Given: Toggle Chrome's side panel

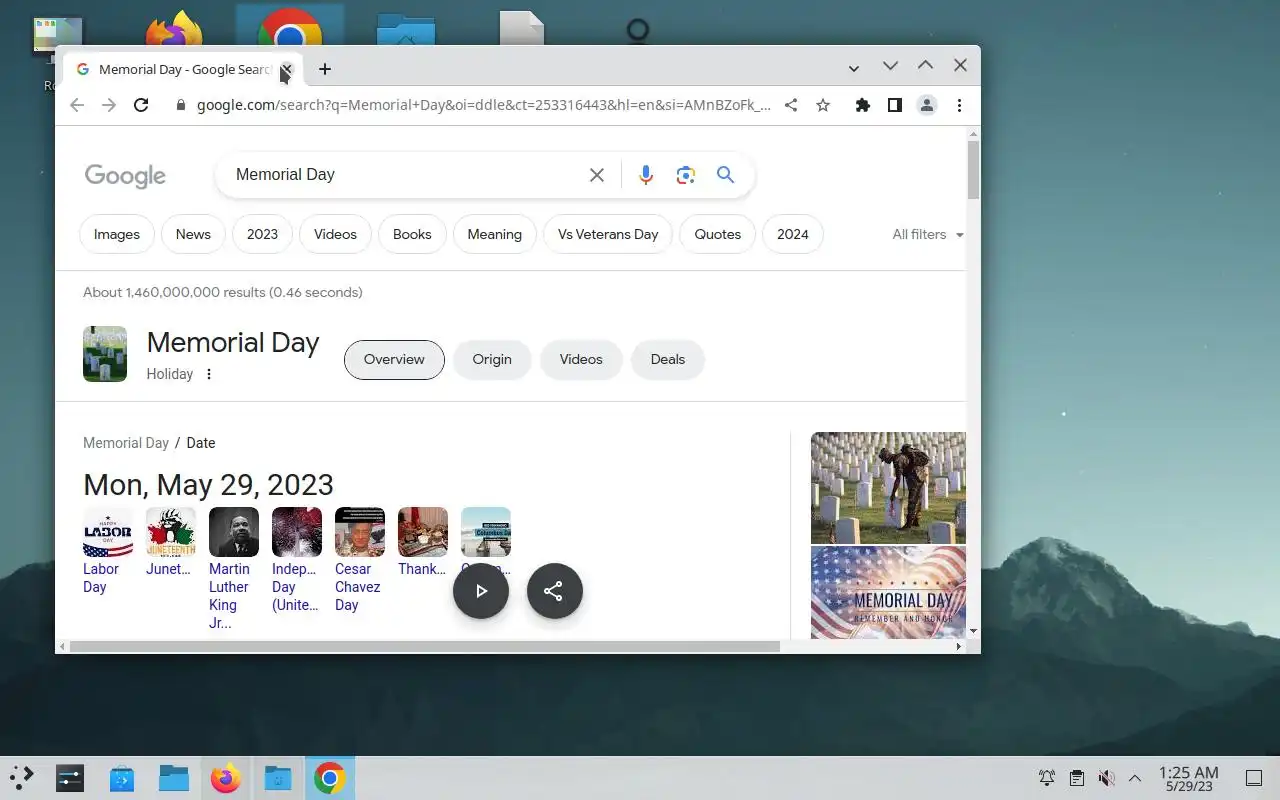Looking at the screenshot, I should [x=895, y=105].
